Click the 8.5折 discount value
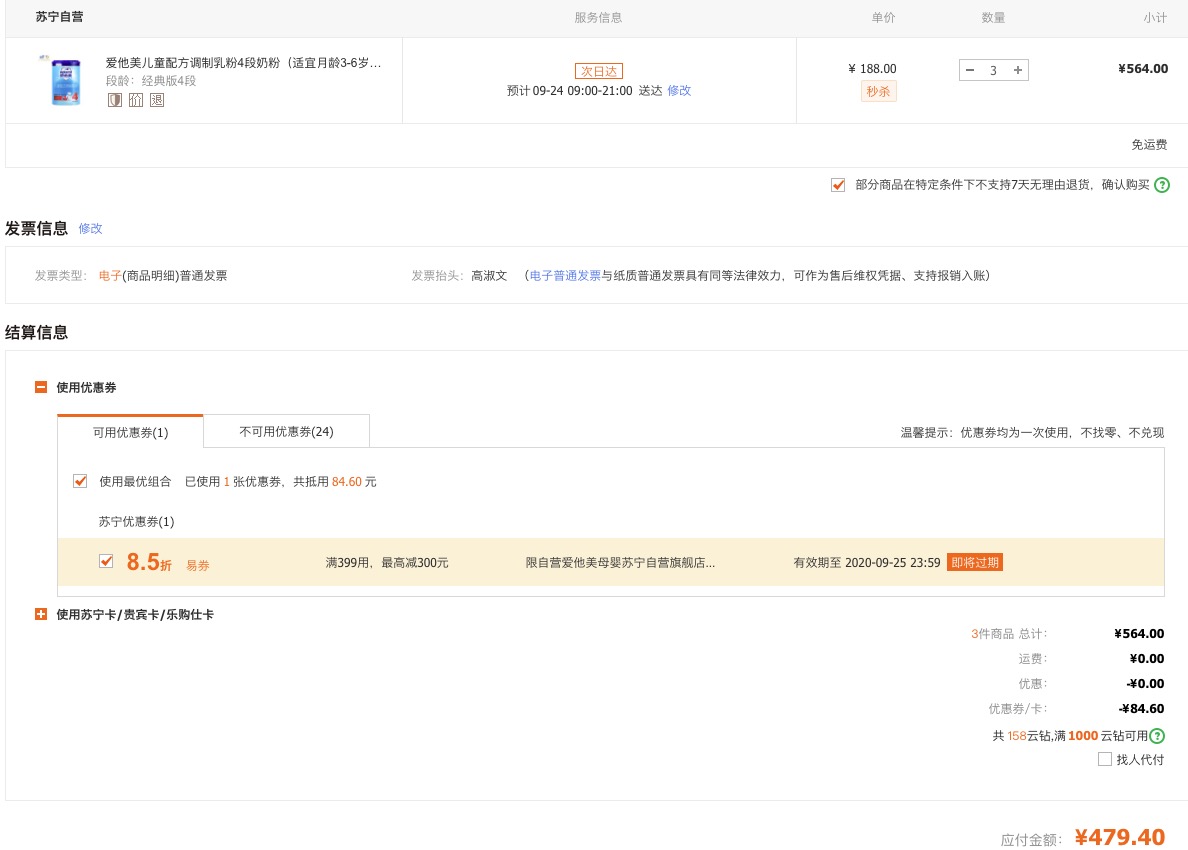This screenshot has width=1188, height=850. 148,562
